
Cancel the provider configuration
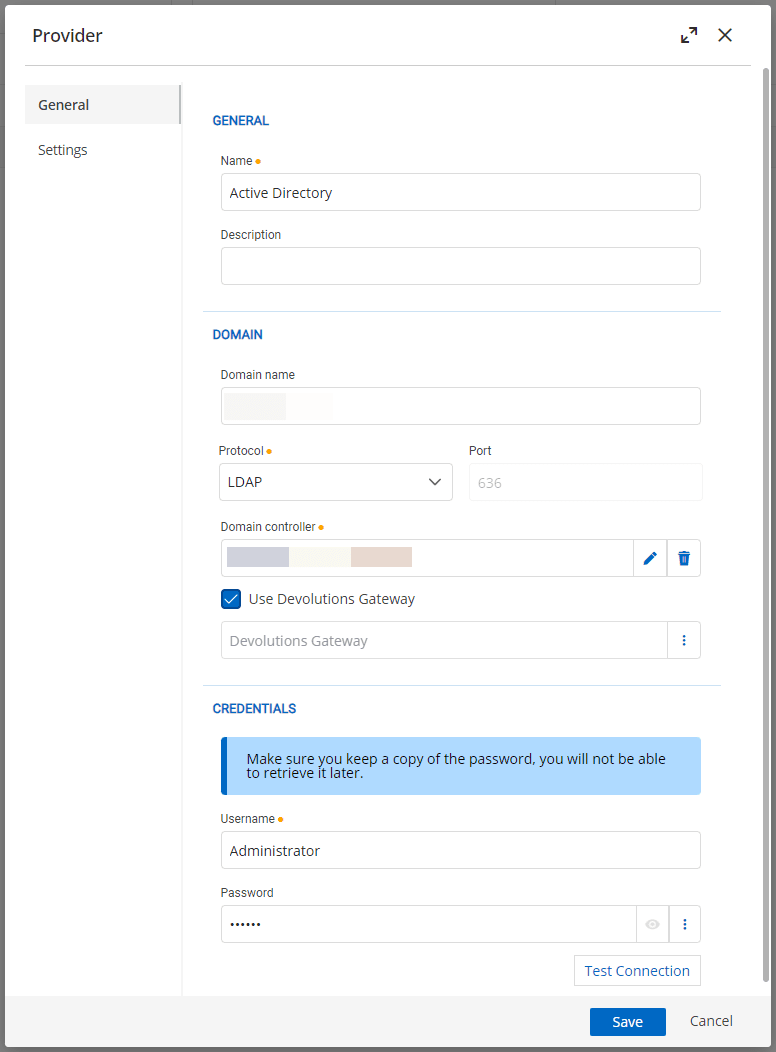pos(711,1021)
